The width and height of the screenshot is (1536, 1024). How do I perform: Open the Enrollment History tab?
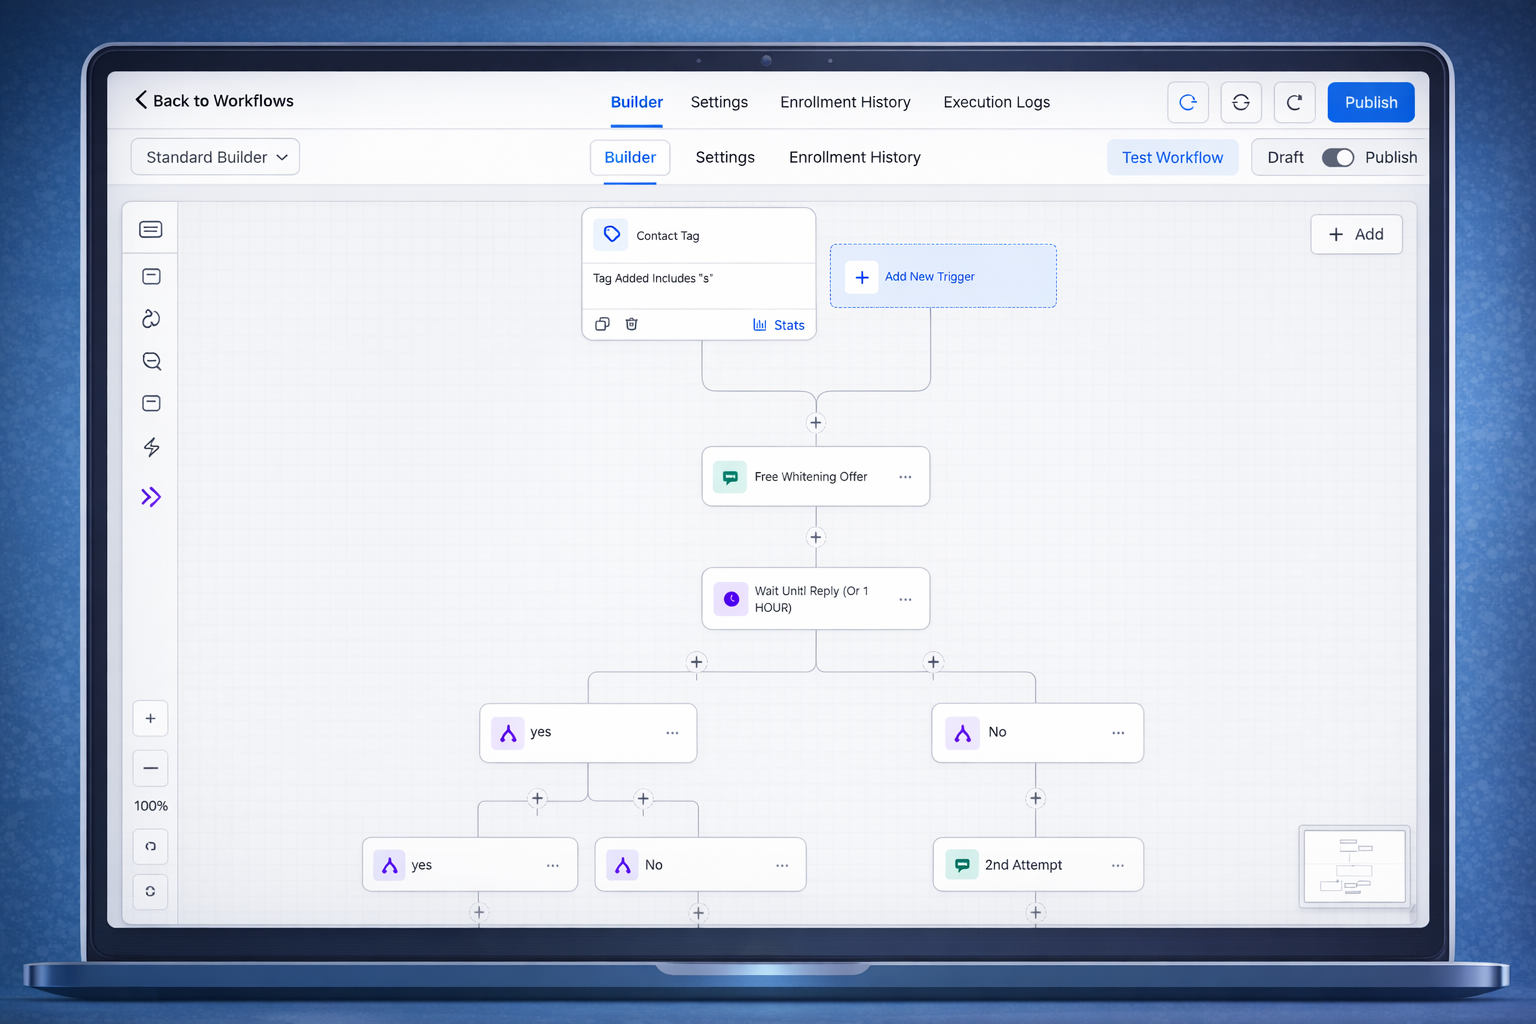click(845, 102)
